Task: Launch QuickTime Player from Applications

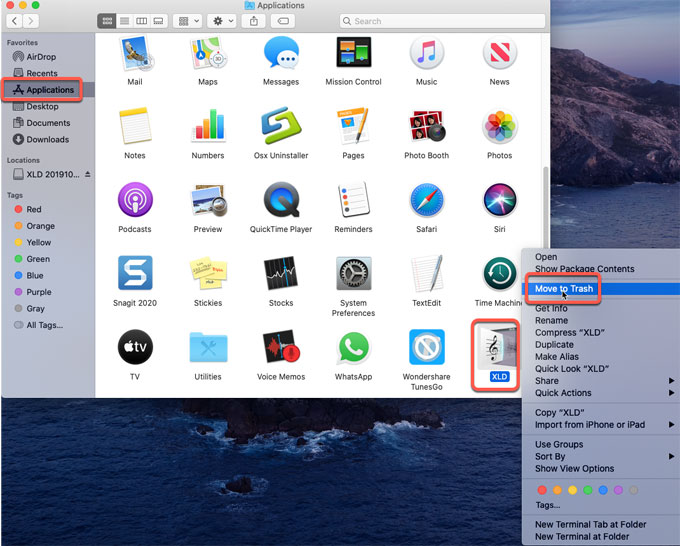Action: coord(281,200)
